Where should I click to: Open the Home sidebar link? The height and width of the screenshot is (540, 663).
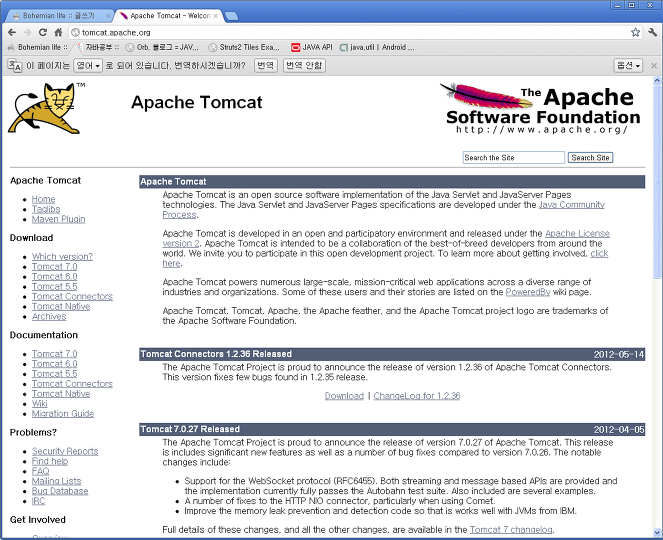[x=44, y=199]
